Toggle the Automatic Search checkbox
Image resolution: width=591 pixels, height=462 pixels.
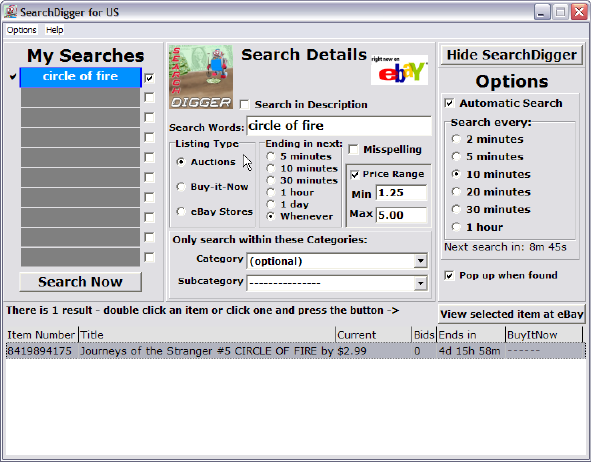pos(449,103)
